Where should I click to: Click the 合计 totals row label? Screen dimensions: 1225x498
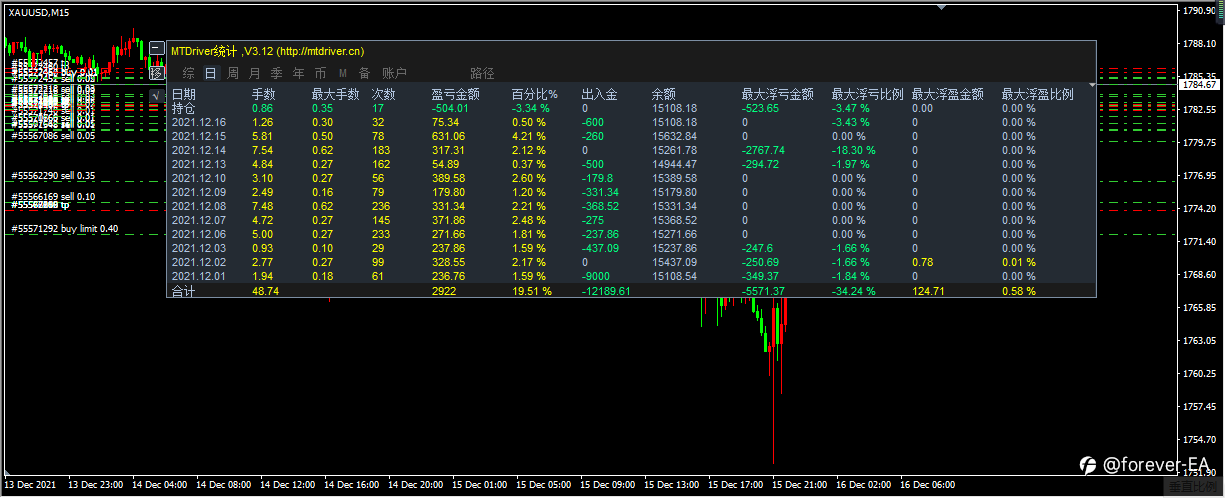[184, 291]
